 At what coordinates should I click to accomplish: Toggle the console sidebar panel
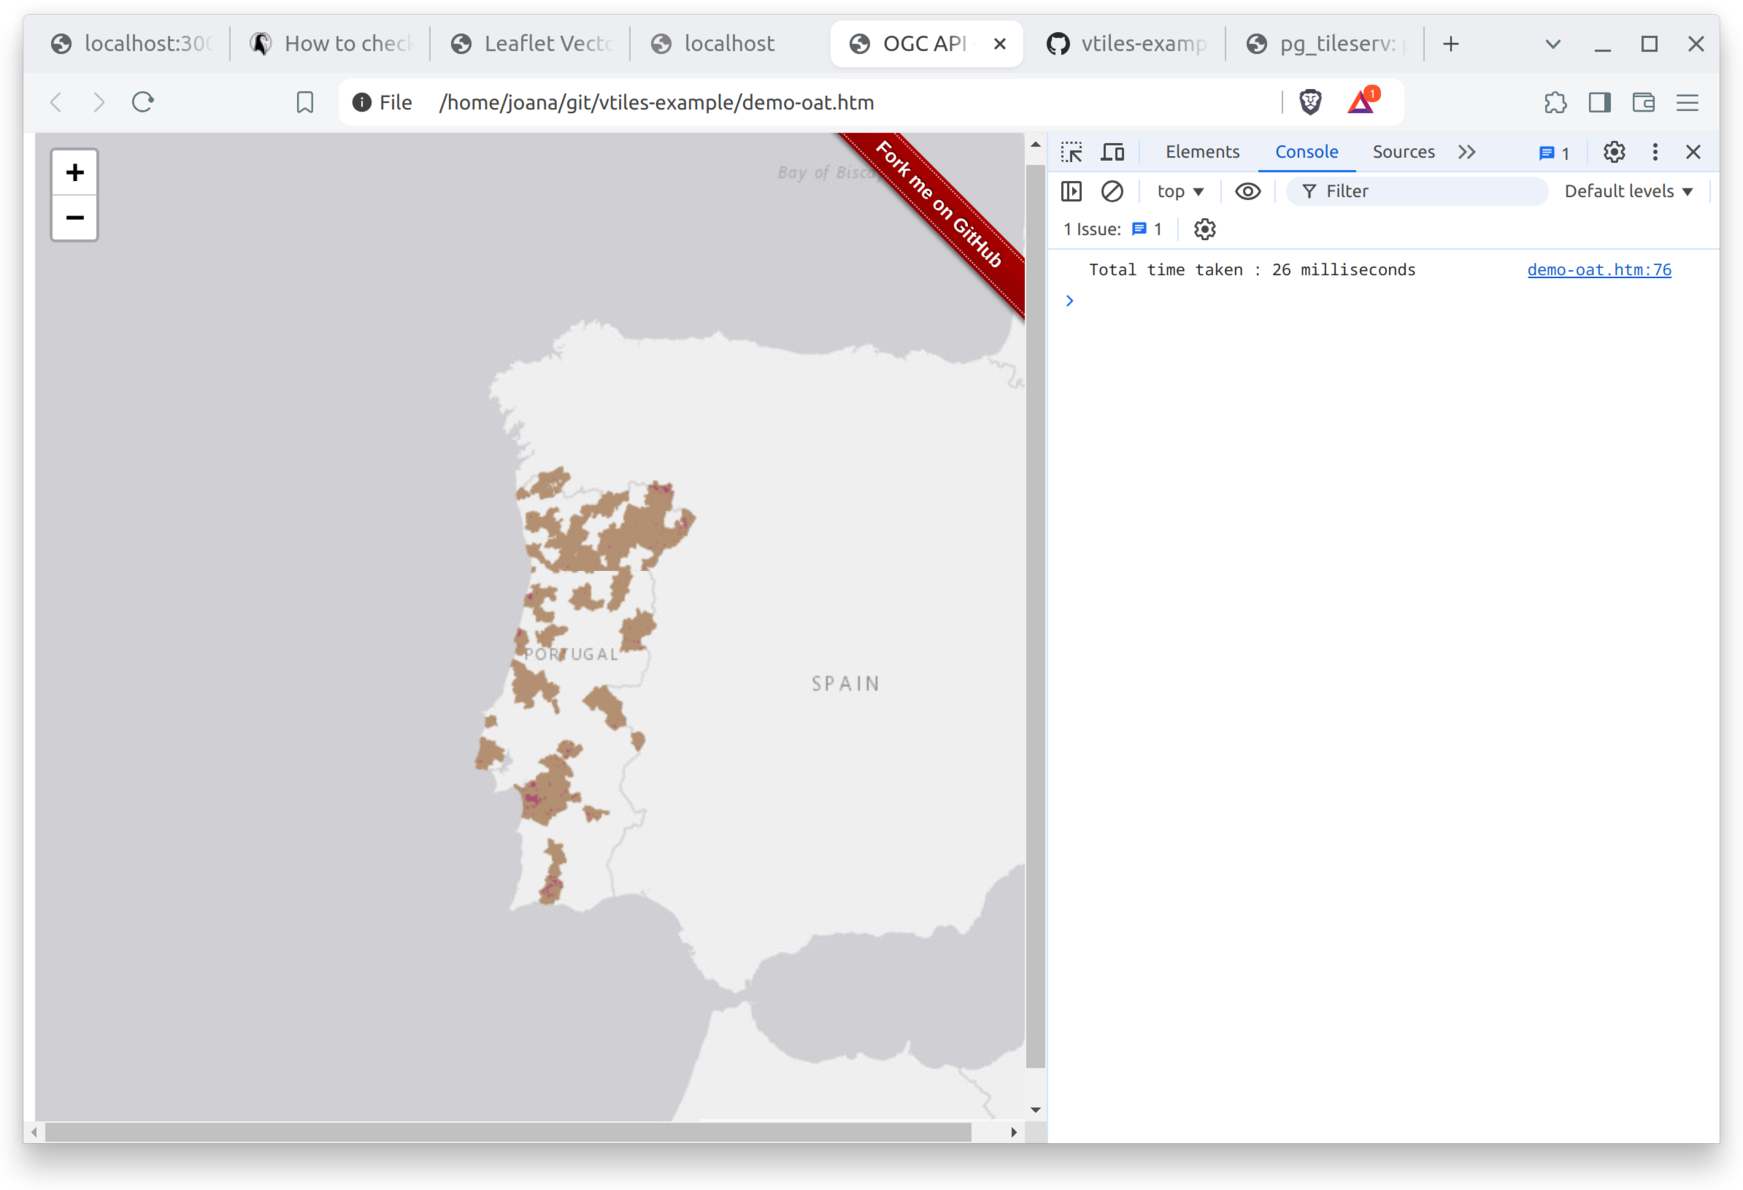coord(1072,191)
